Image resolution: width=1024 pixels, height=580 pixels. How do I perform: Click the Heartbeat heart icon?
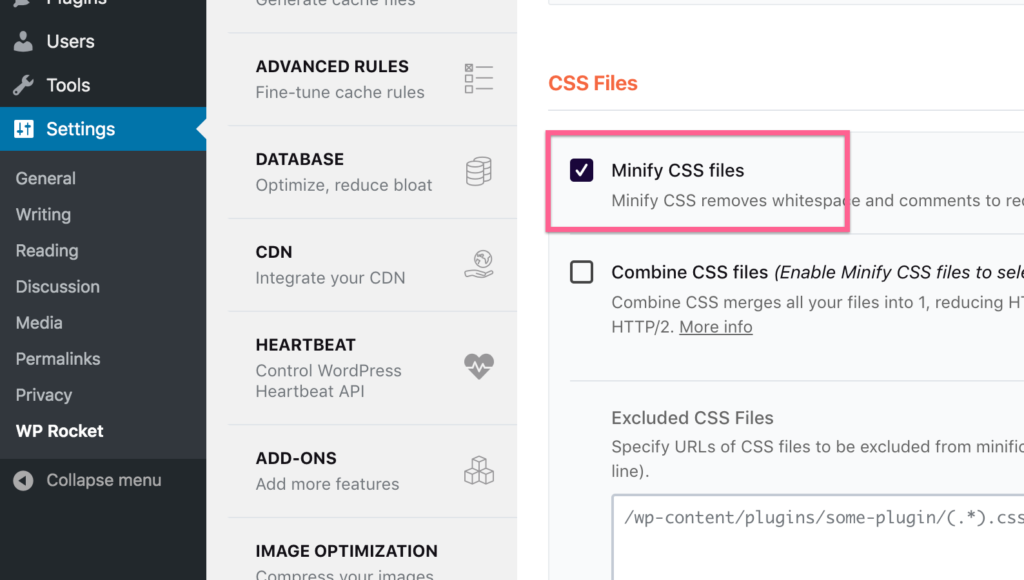(479, 366)
